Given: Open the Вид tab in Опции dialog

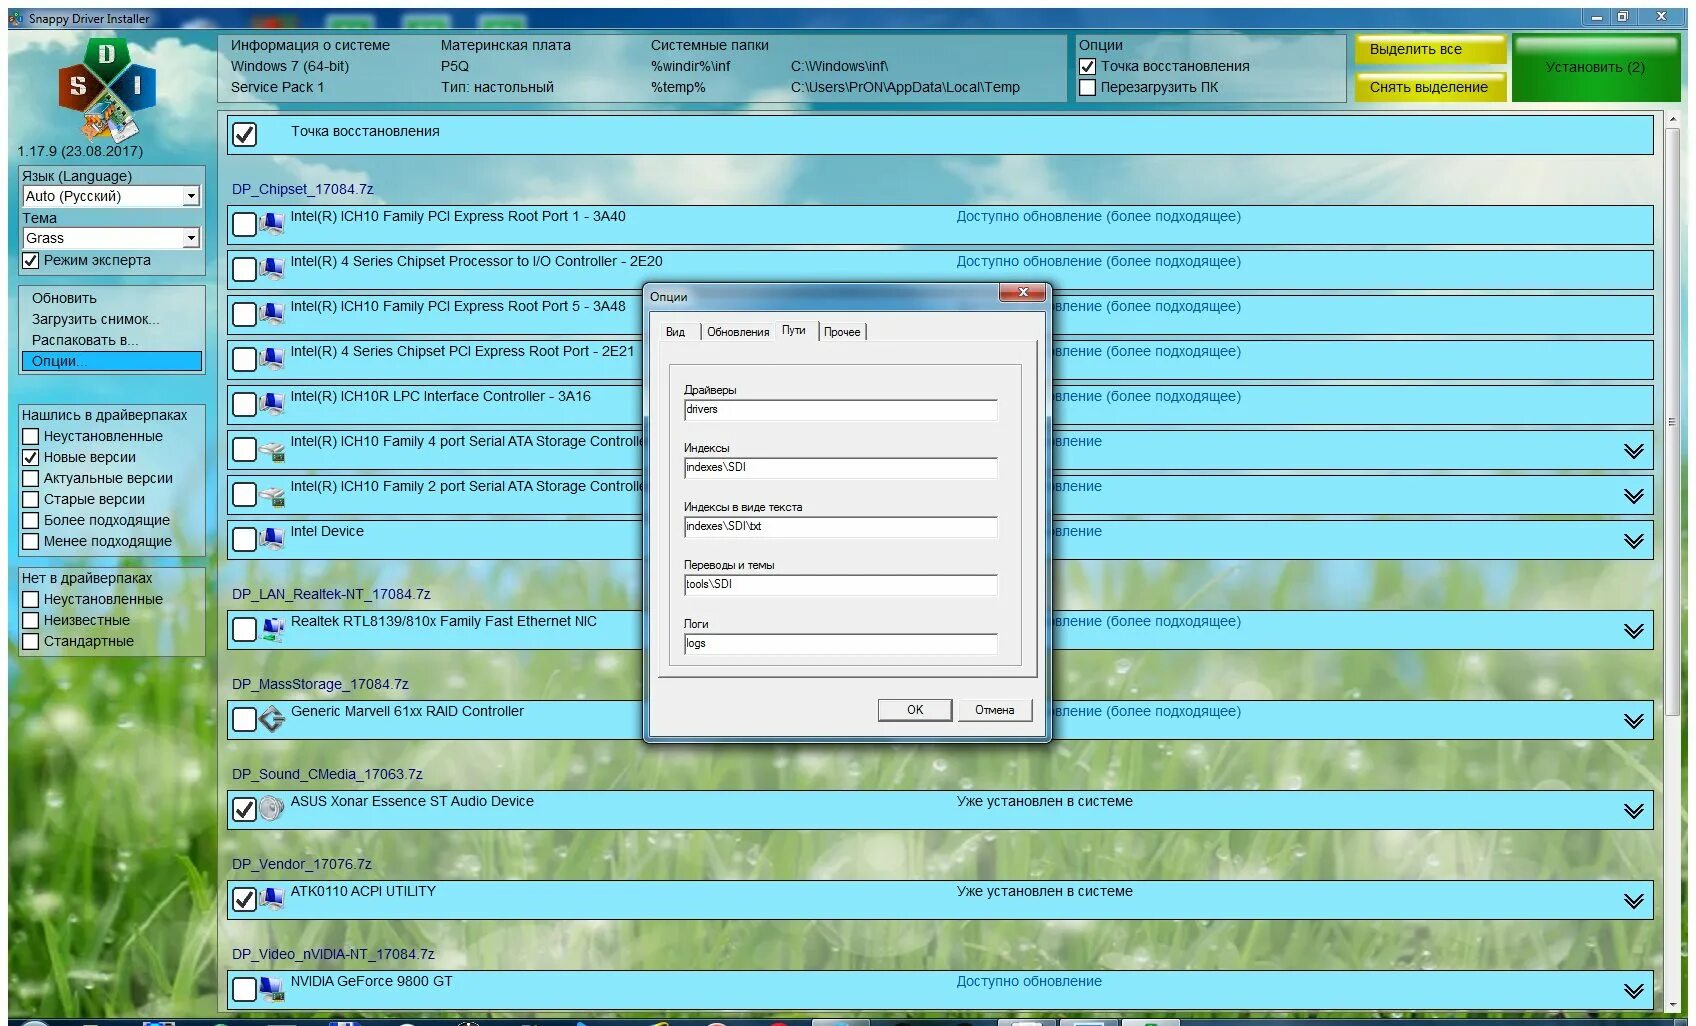Looking at the screenshot, I should pos(676,331).
